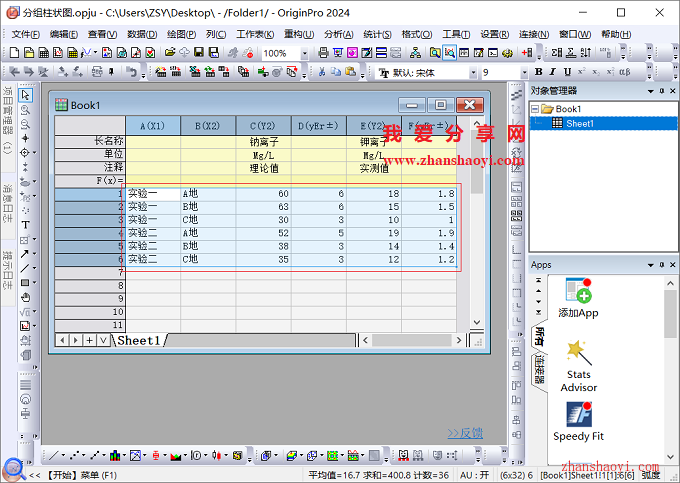680x483 pixels.
Task: Click the Greek symbols αβ button
Action: [625, 72]
